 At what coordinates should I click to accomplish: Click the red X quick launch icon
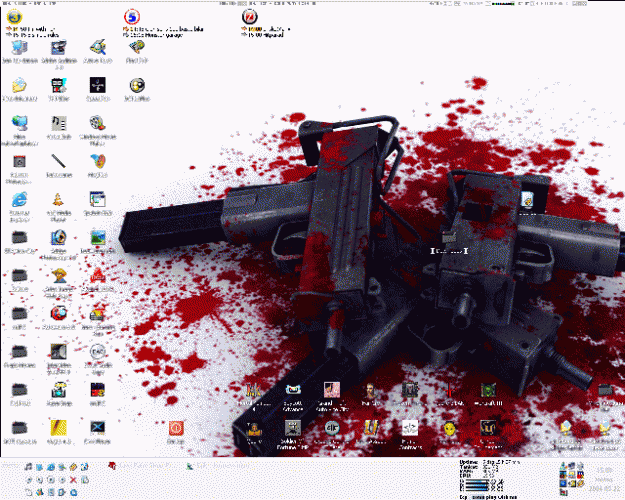point(74,480)
